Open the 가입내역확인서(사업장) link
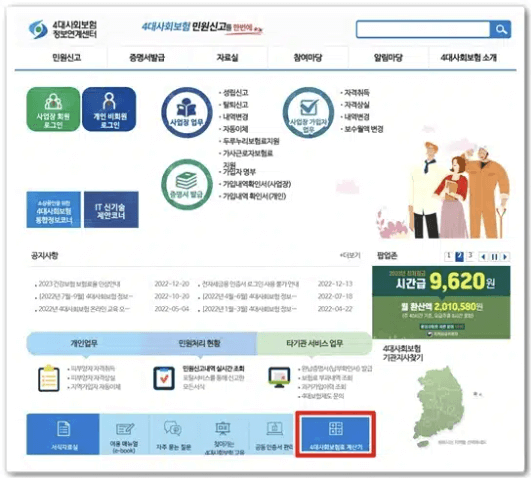 (x=257, y=184)
